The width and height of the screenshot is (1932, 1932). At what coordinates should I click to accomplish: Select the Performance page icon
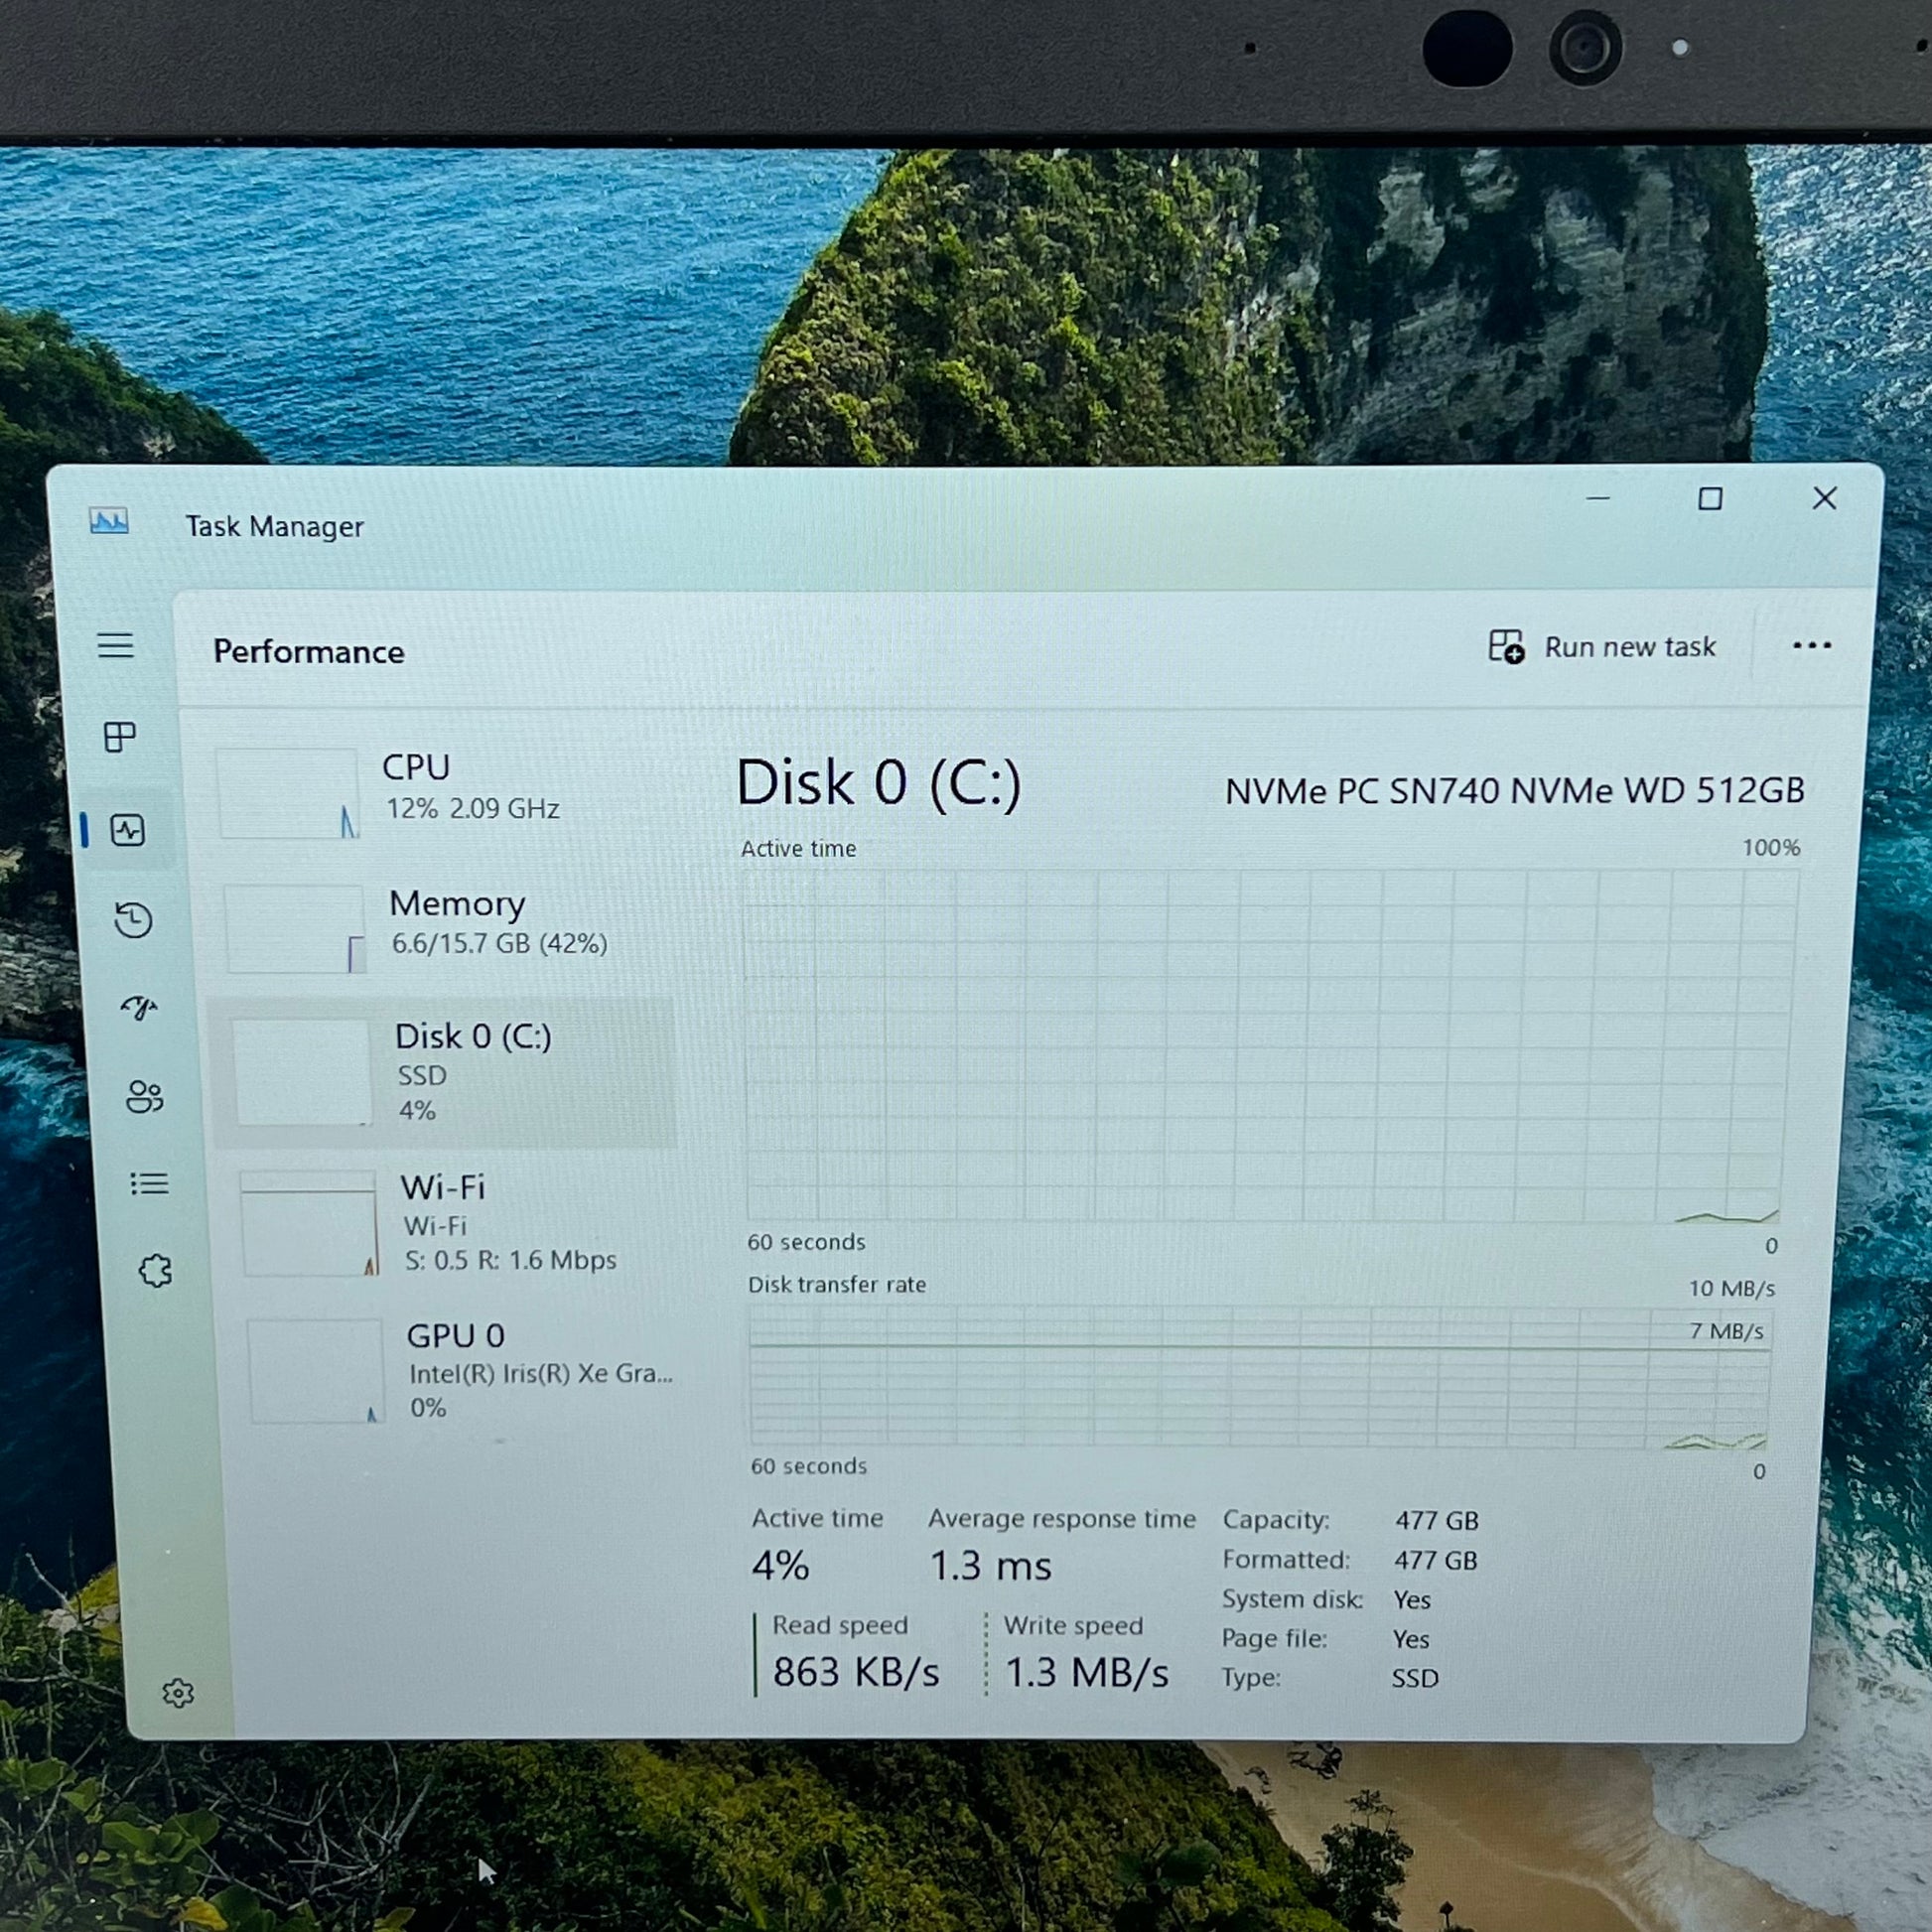pyautogui.click(x=128, y=830)
